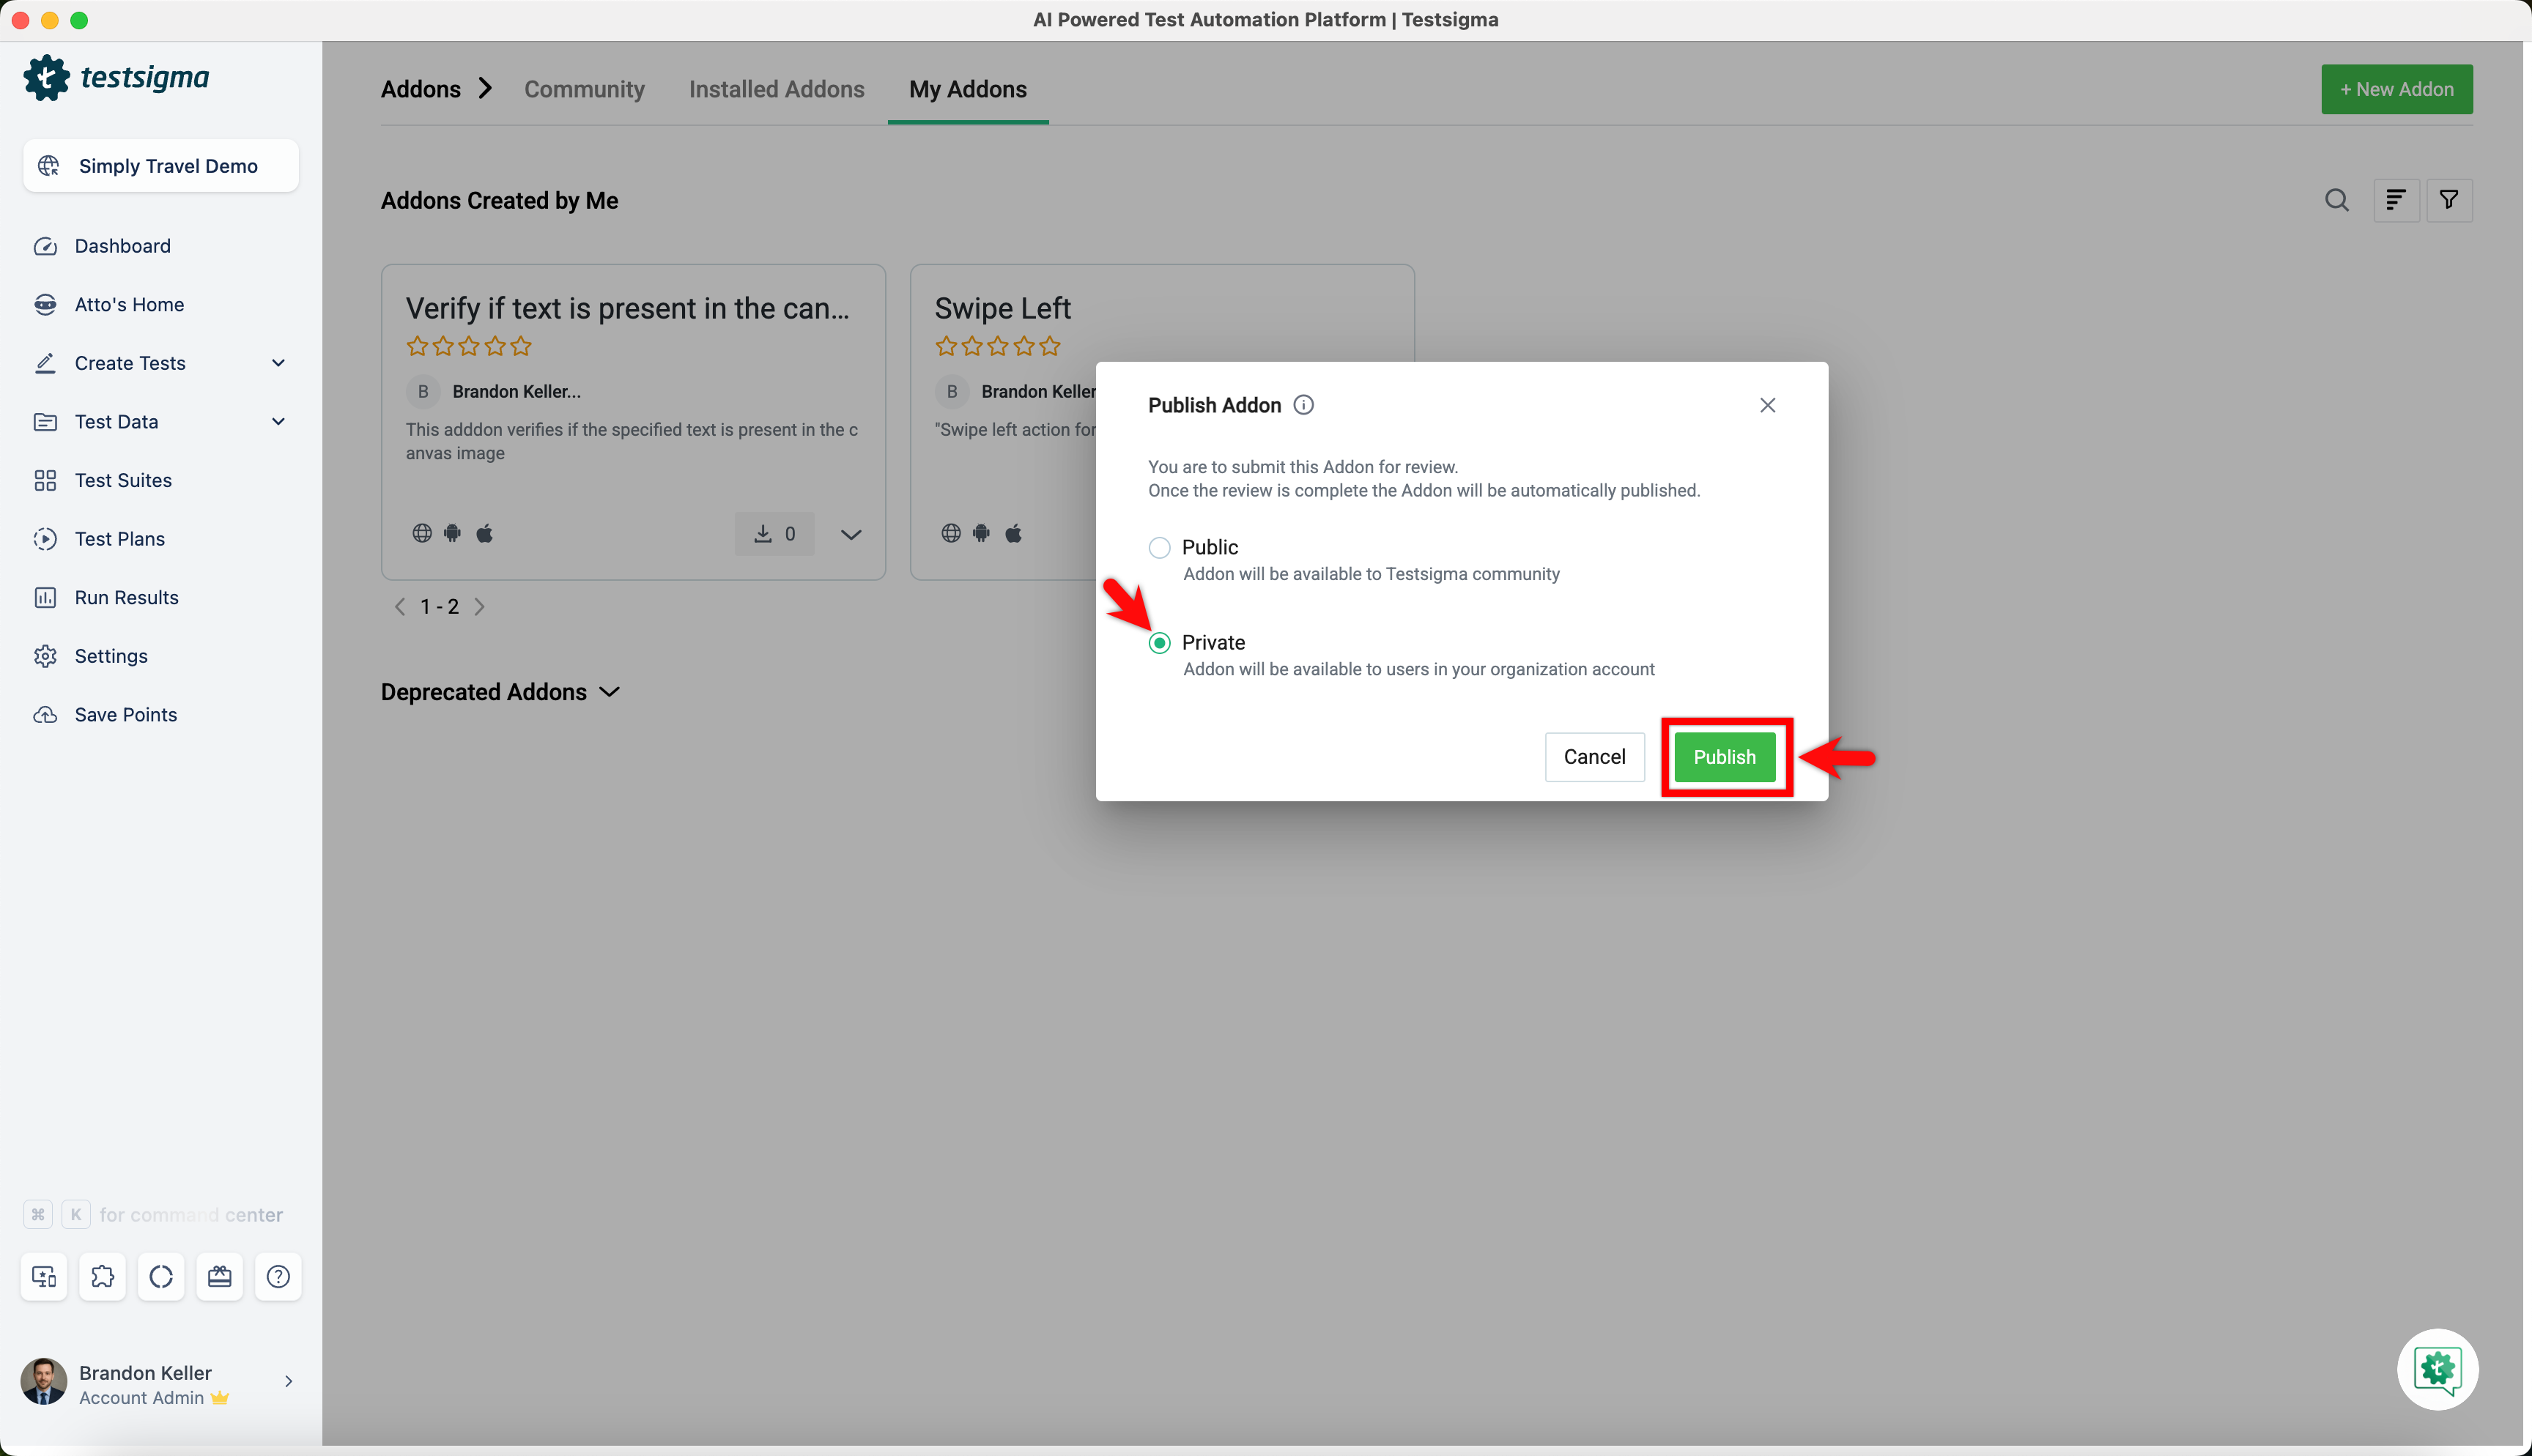Expand the Verify addon card details chevron

[851, 534]
